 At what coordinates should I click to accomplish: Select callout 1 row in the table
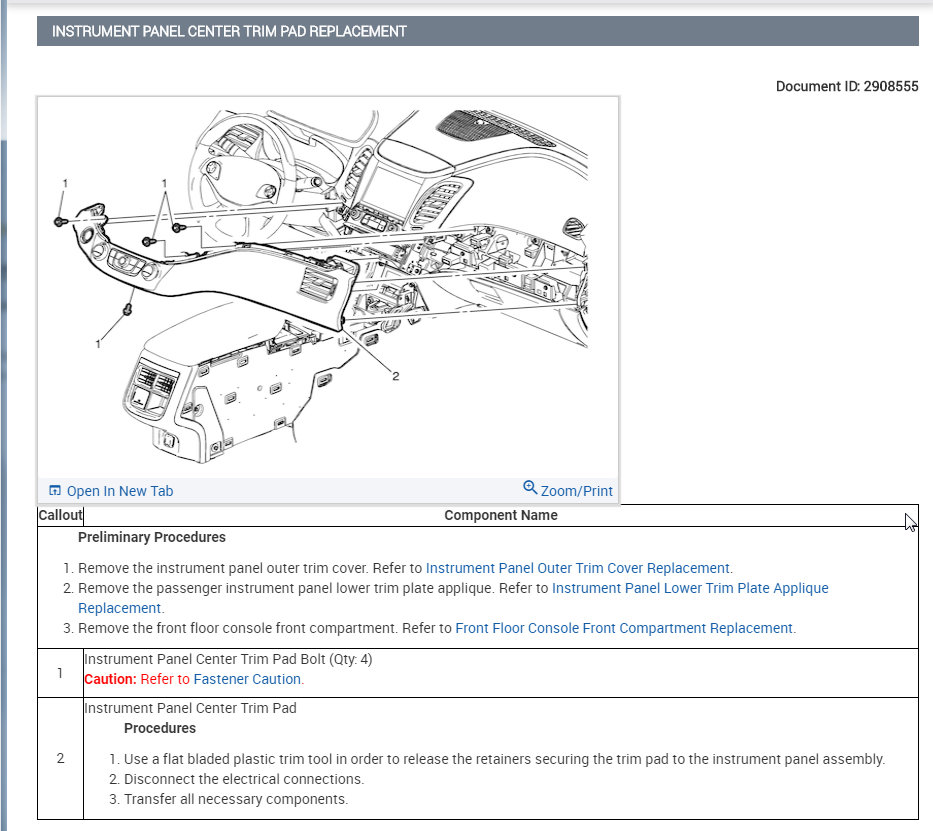60,672
